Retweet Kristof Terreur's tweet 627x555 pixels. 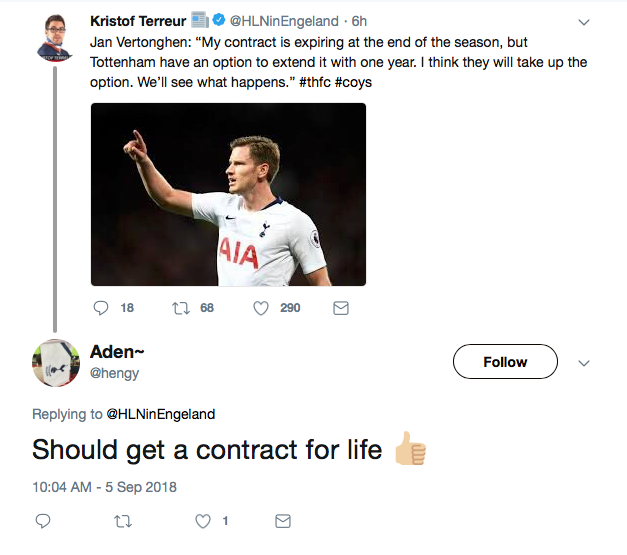pos(181,308)
